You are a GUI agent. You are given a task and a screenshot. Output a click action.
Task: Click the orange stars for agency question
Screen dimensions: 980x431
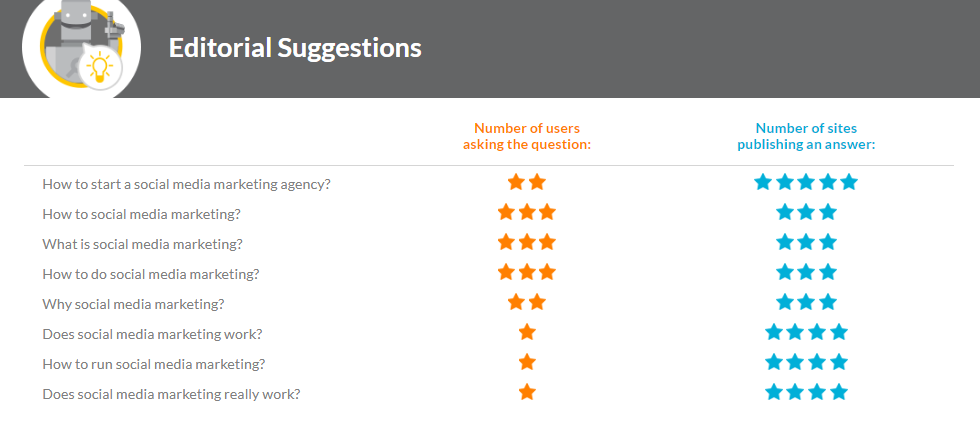[527, 182]
